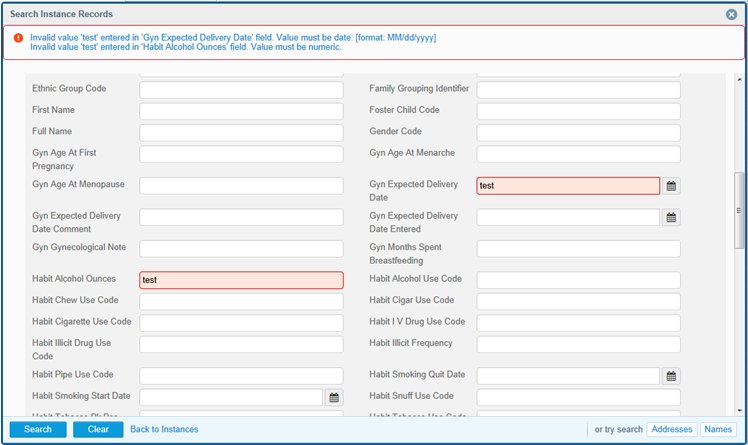748x445 pixels.
Task: Click the Habit Alcohol Ounces field
Action: tap(241, 280)
